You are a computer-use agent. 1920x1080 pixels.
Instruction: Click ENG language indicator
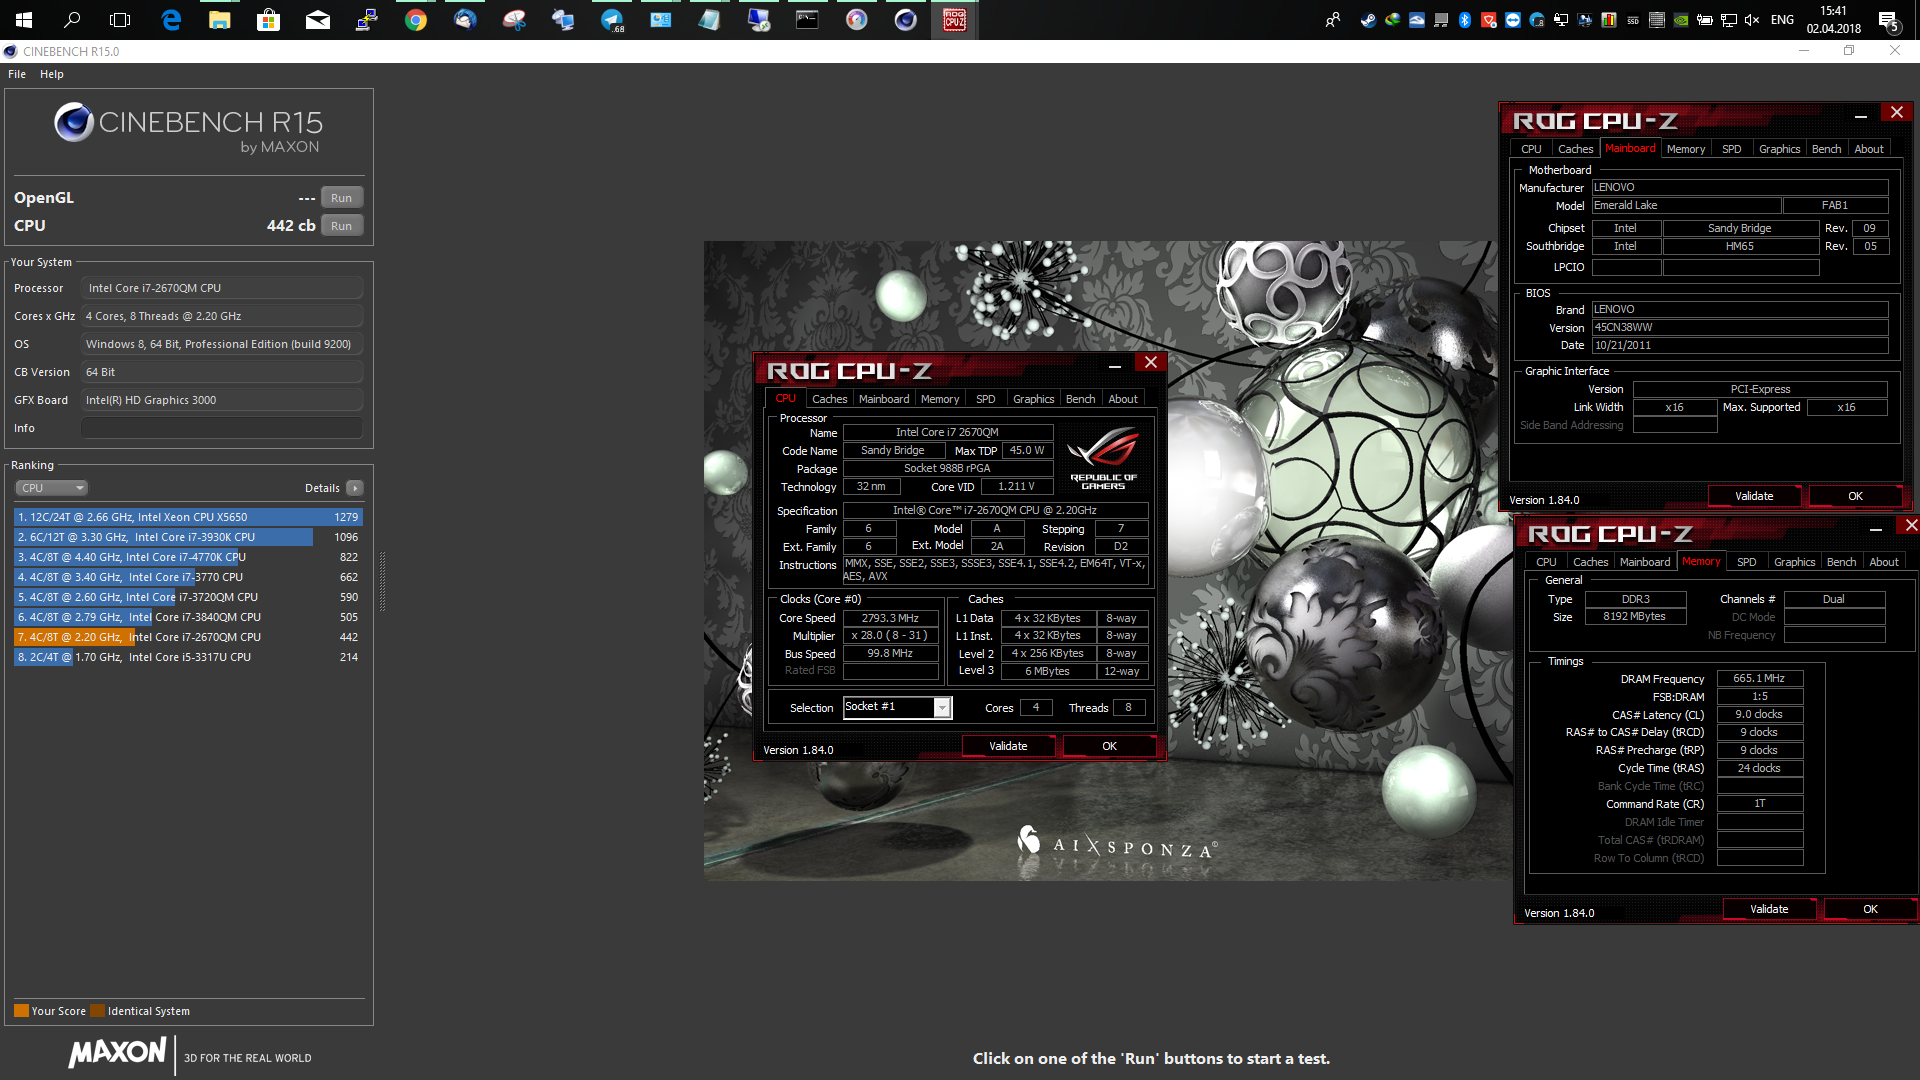click(x=1782, y=20)
